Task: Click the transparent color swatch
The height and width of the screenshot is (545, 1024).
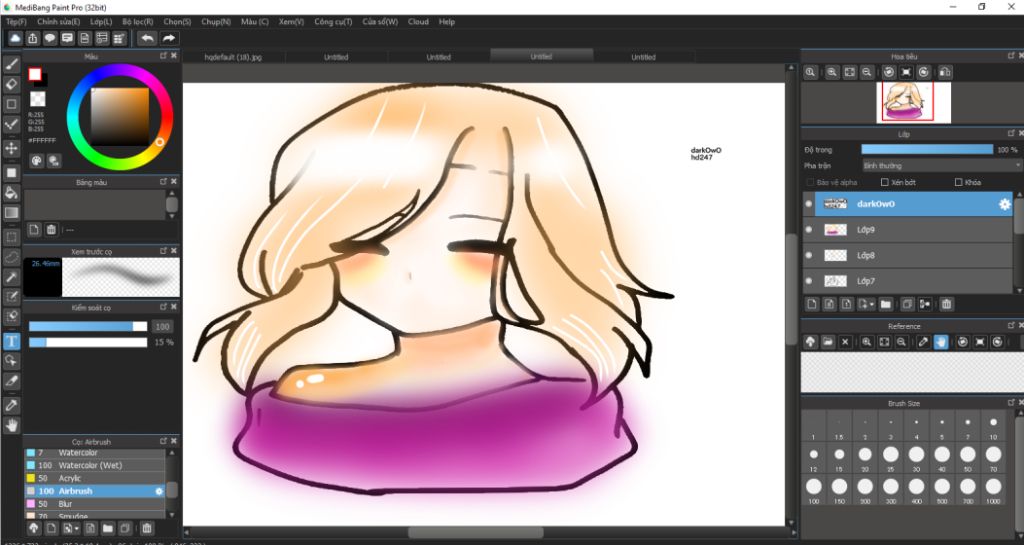Action: tap(38, 99)
